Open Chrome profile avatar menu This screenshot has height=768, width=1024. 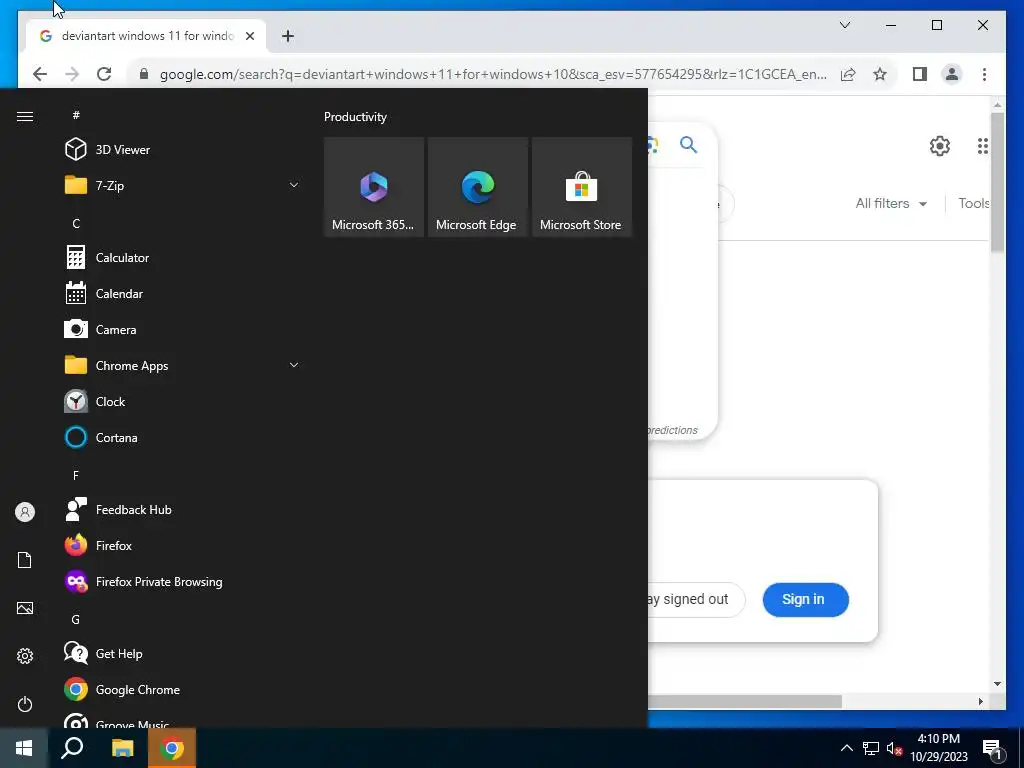952,74
